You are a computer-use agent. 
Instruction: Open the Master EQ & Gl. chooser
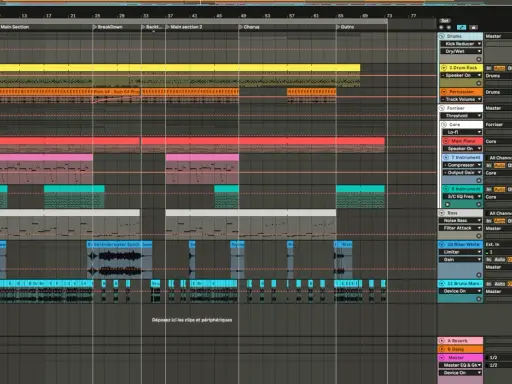[461, 365]
